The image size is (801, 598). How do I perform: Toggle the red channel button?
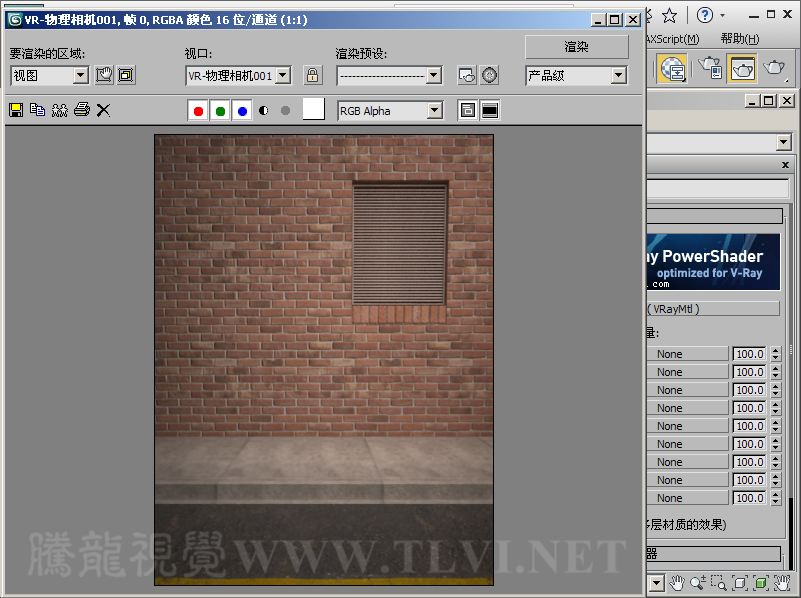coord(198,111)
